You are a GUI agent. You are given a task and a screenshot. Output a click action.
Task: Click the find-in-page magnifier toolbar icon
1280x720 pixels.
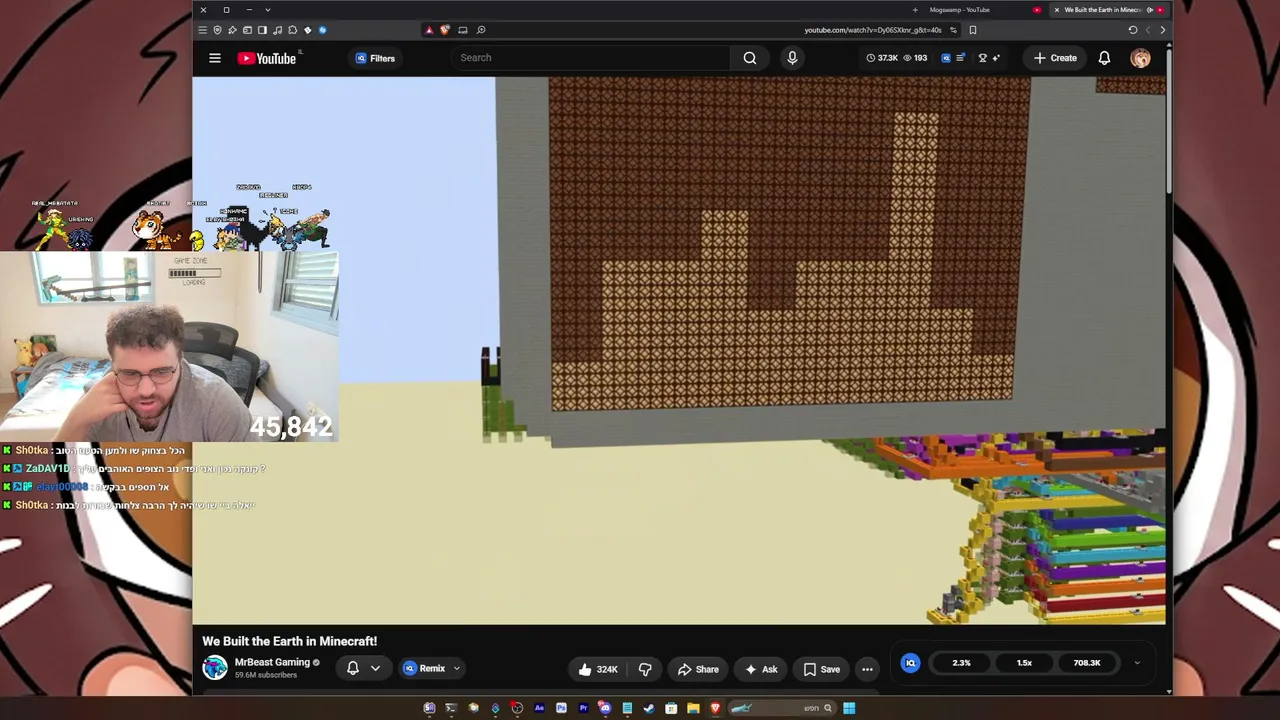pyautogui.click(x=481, y=30)
